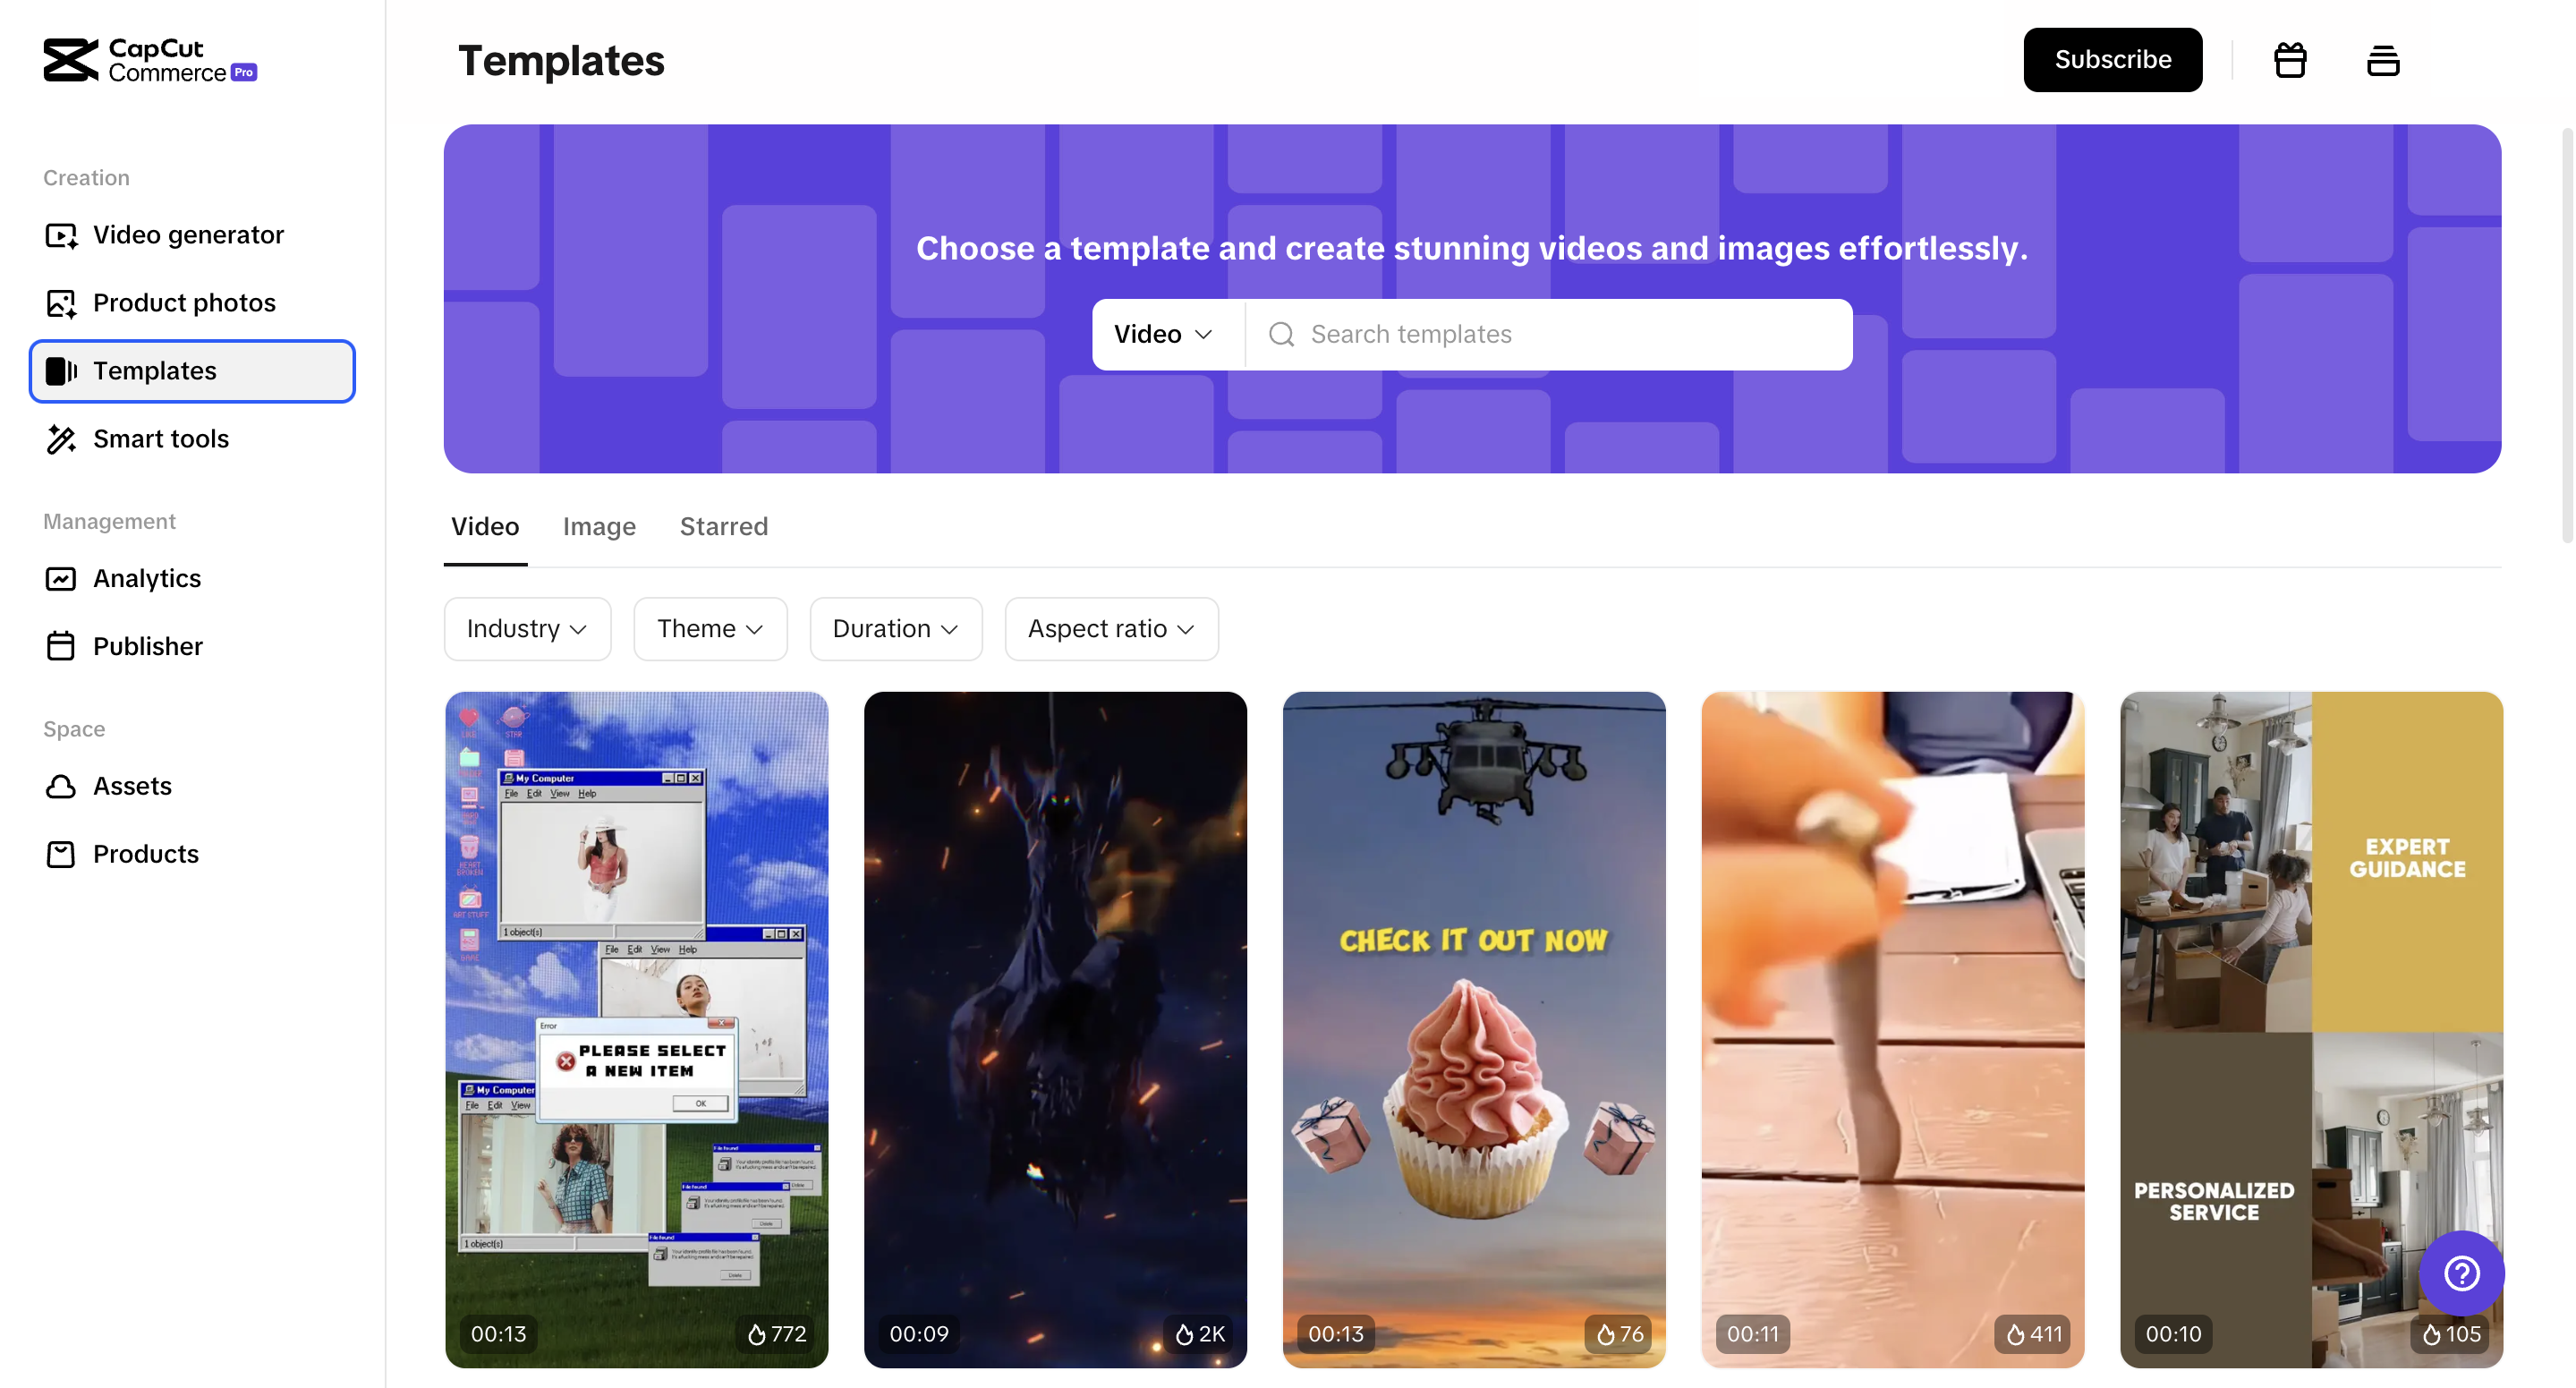Click the Analytics chart icon
Screen dimensions: 2576x1388
pos(61,579)
